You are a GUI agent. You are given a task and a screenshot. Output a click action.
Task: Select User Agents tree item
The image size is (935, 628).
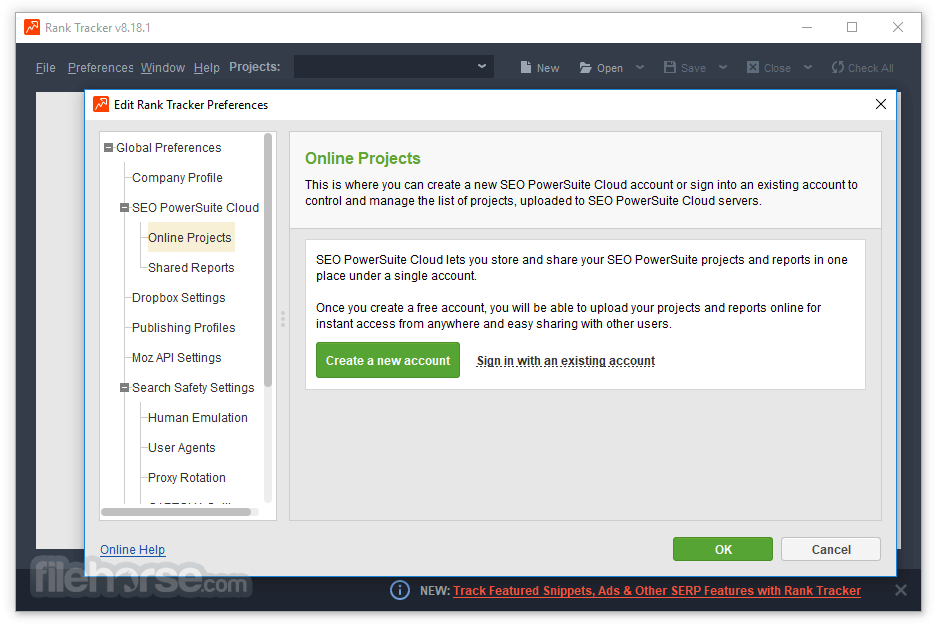coord(181,448)
